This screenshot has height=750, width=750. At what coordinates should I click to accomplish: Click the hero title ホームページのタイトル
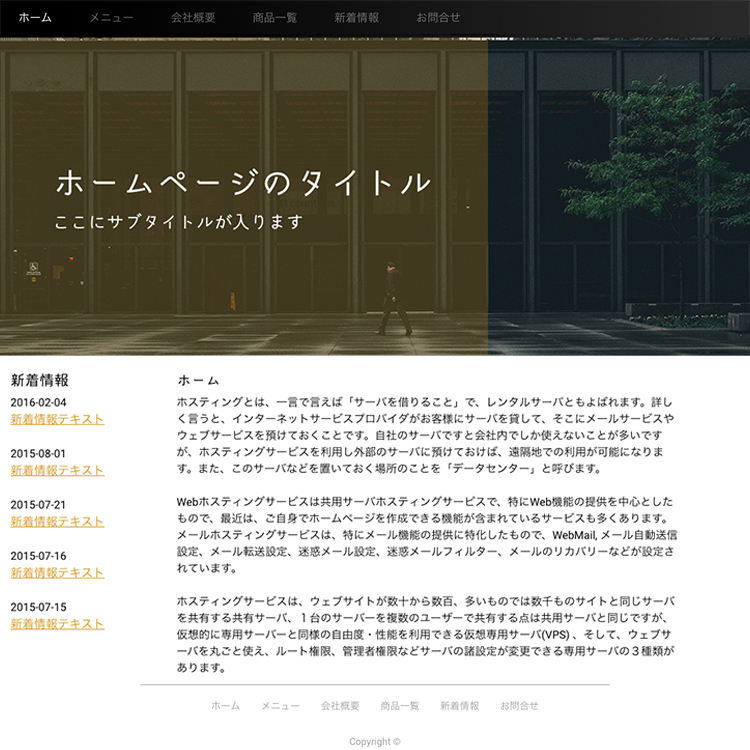243,183
